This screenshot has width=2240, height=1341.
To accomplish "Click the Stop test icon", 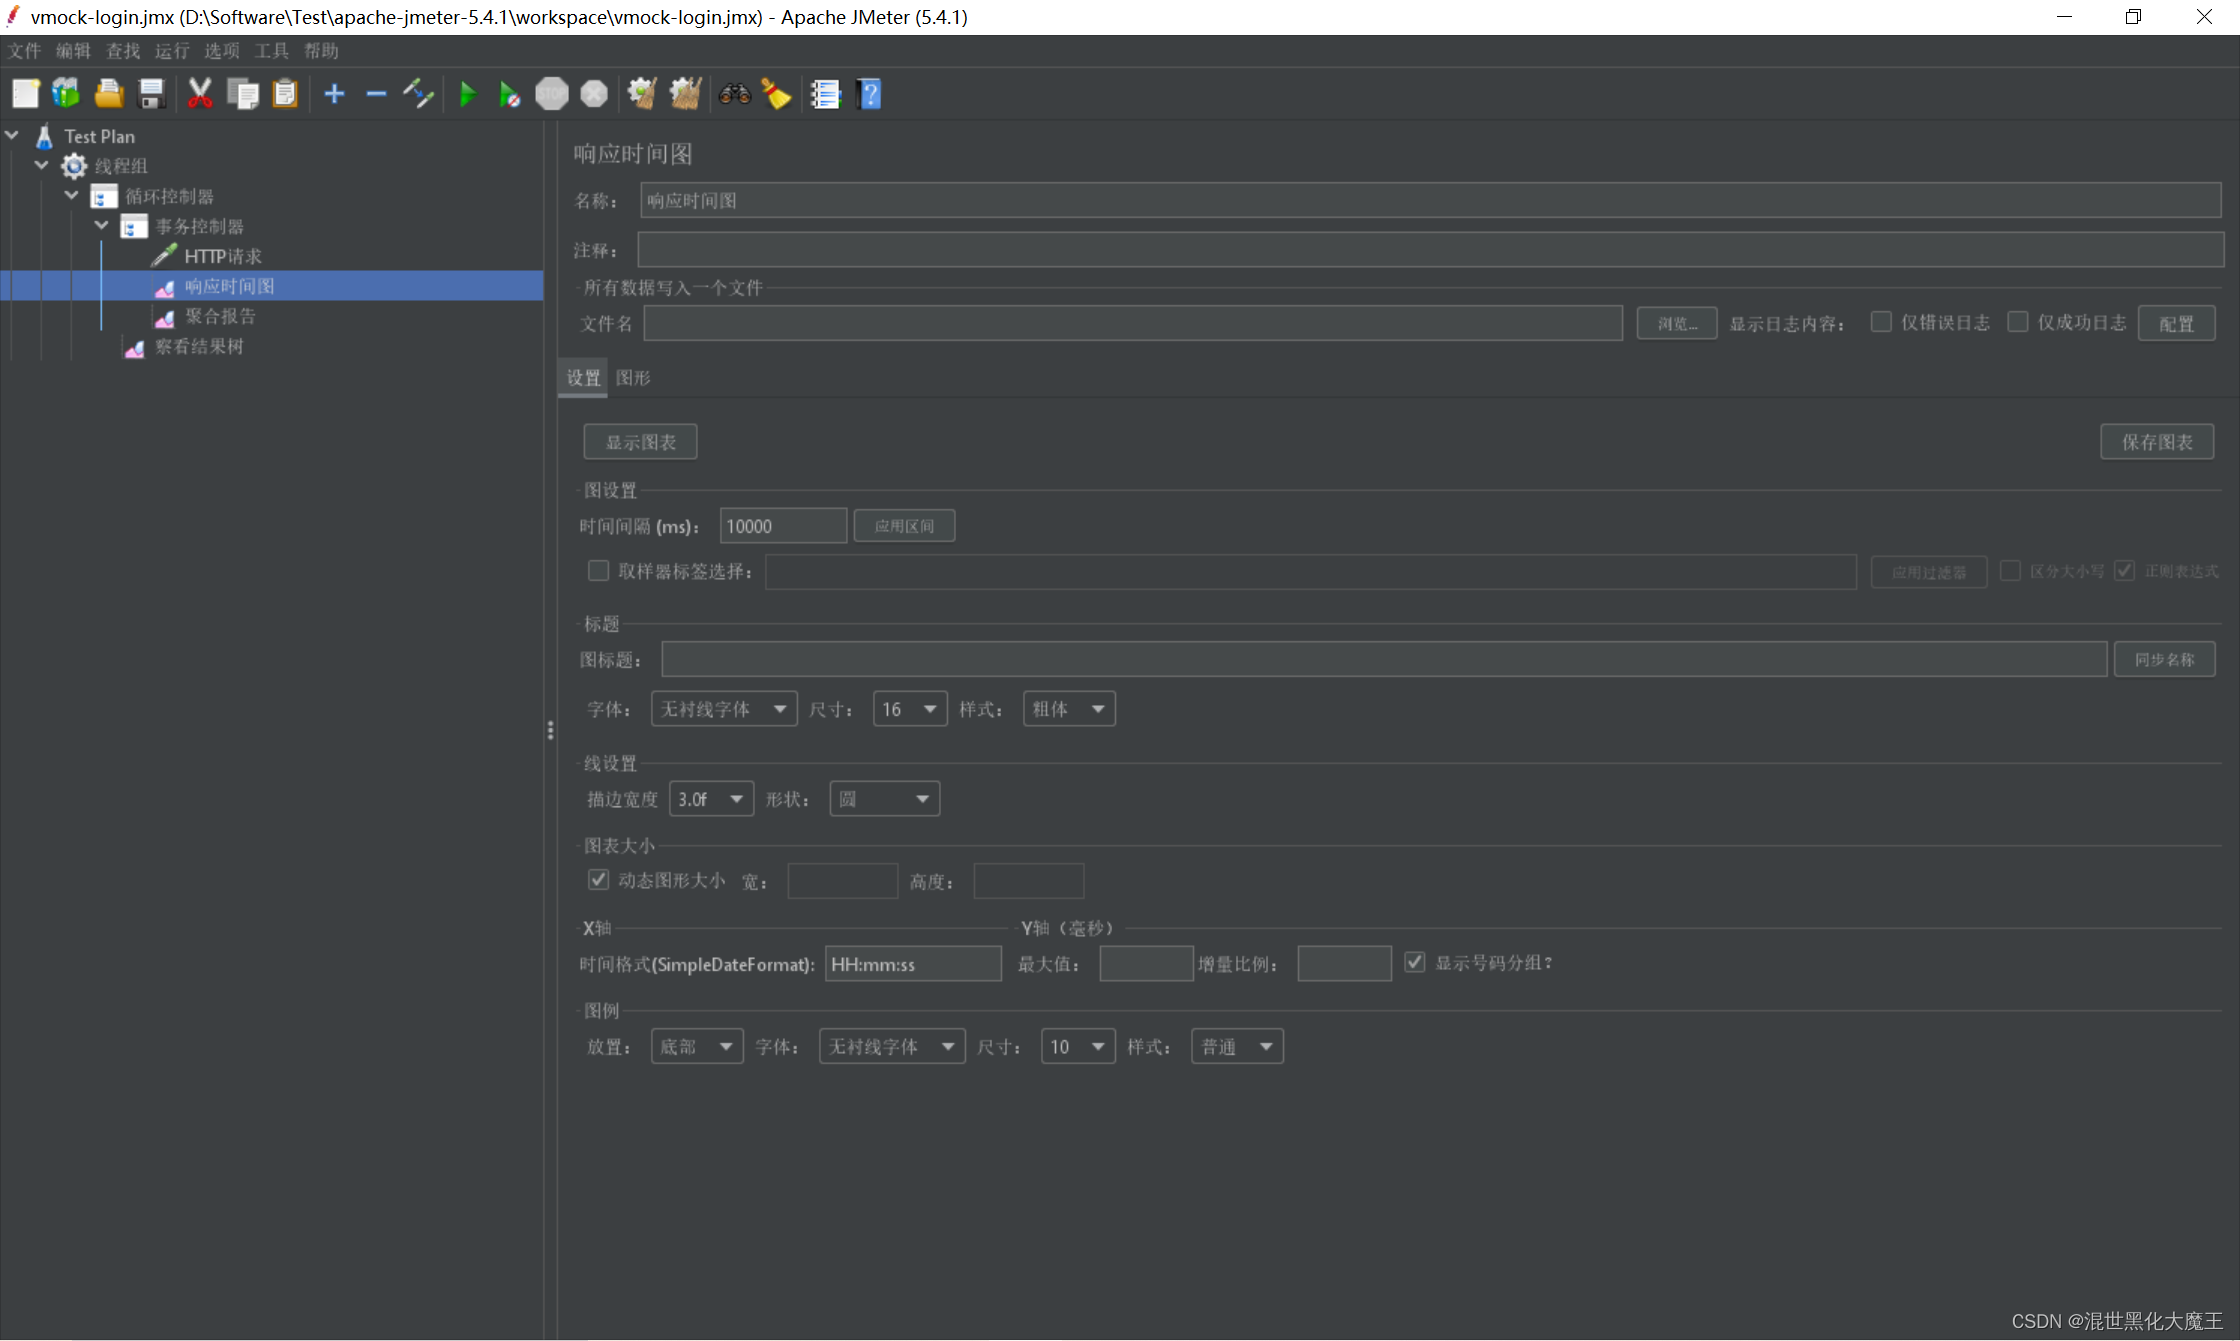I will tap(551, 94).
